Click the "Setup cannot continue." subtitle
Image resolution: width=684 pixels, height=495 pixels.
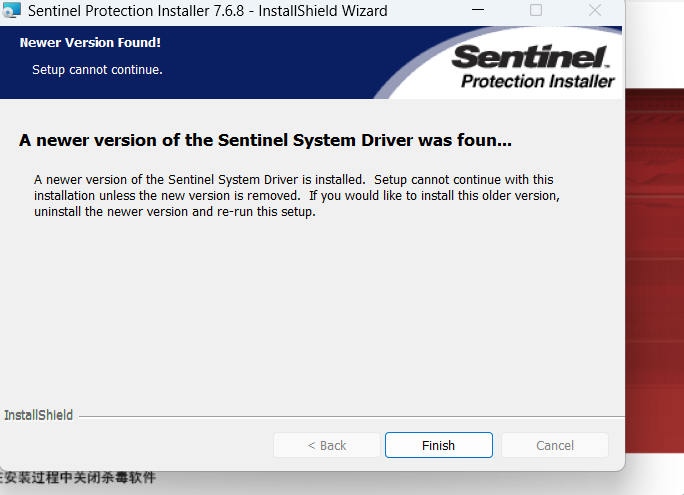coord(97,70)
